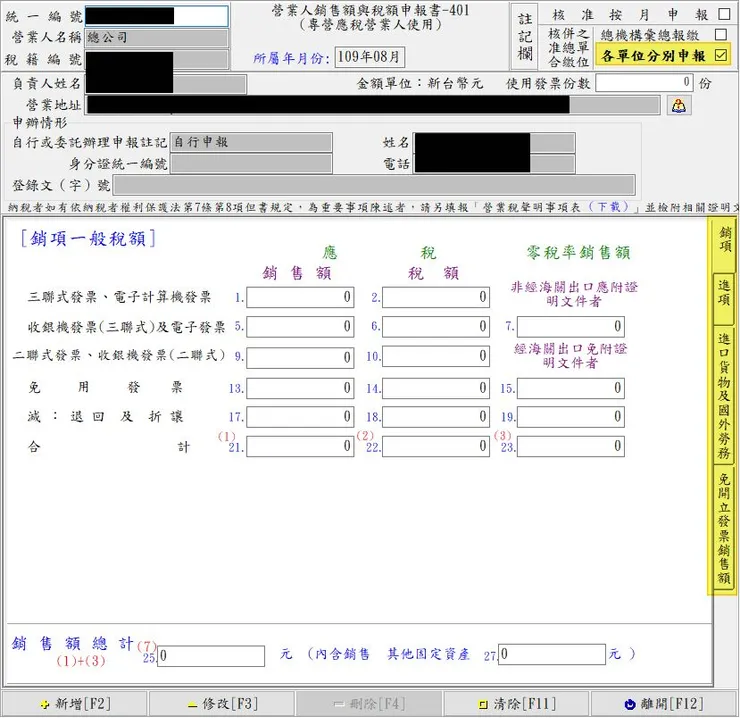Check the 核准按月申報 checkbox
The image size is (740, 718).
click(723, 14)
